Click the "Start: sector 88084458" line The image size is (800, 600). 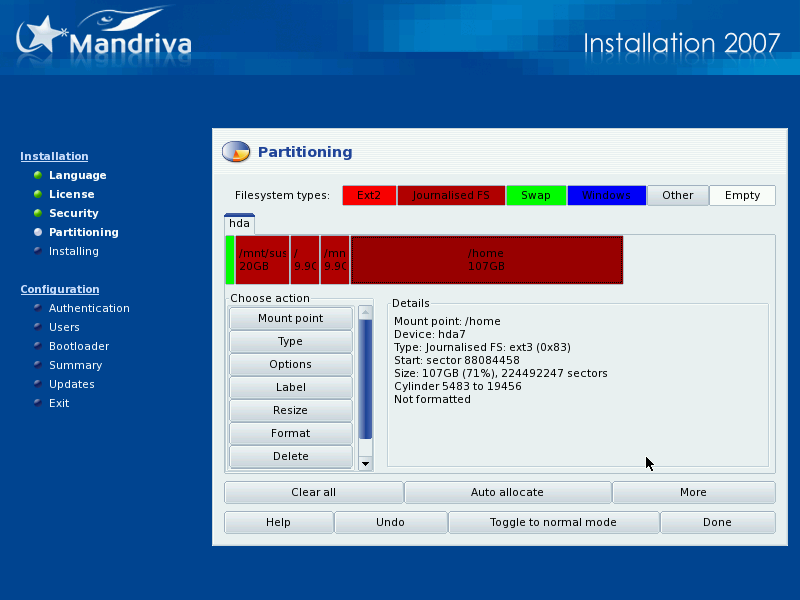click(457, 360)
